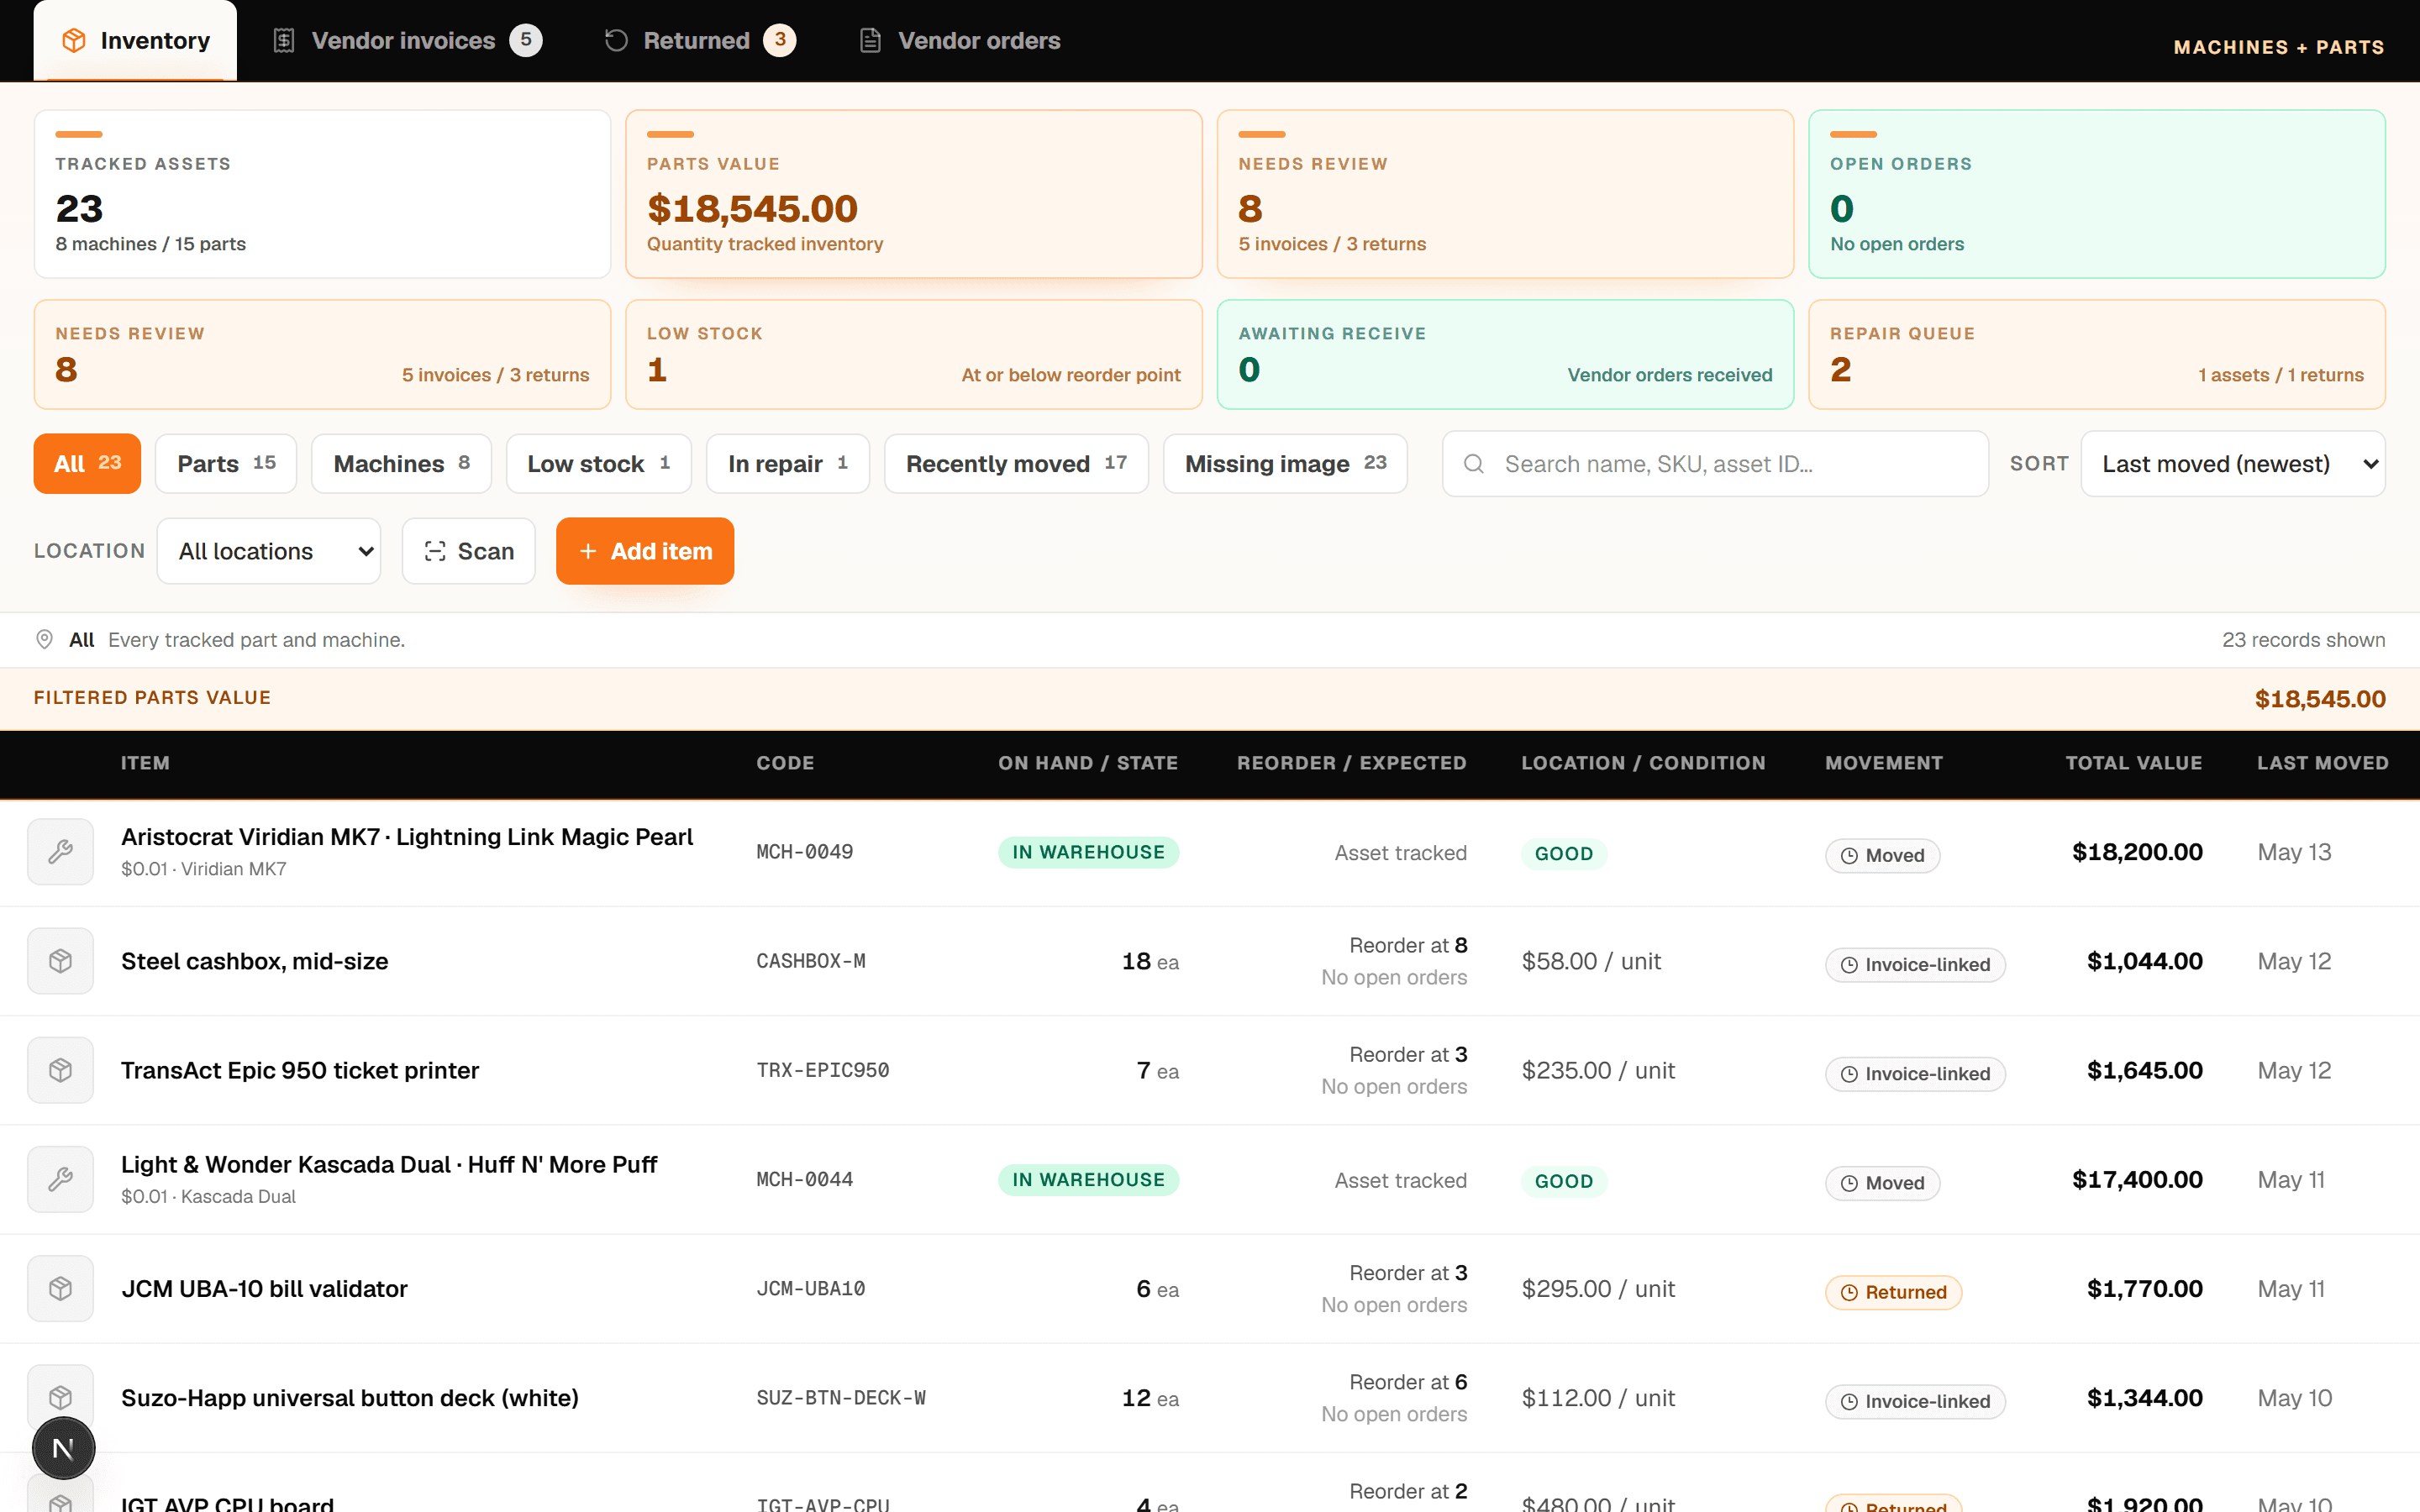Filter by Recently moved 17
The height and width of the screenshot is (1512, 2420).
pos(1016,464)
